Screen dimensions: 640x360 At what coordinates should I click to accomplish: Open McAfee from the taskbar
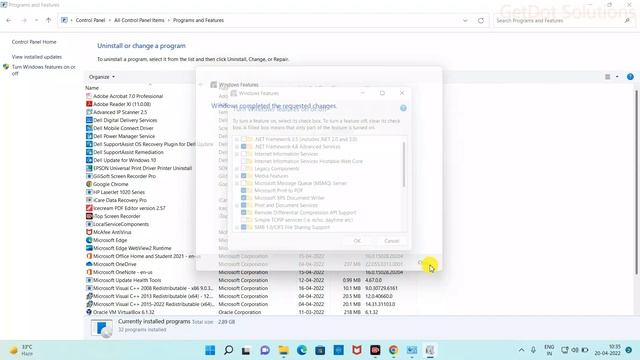coord(357,350)
